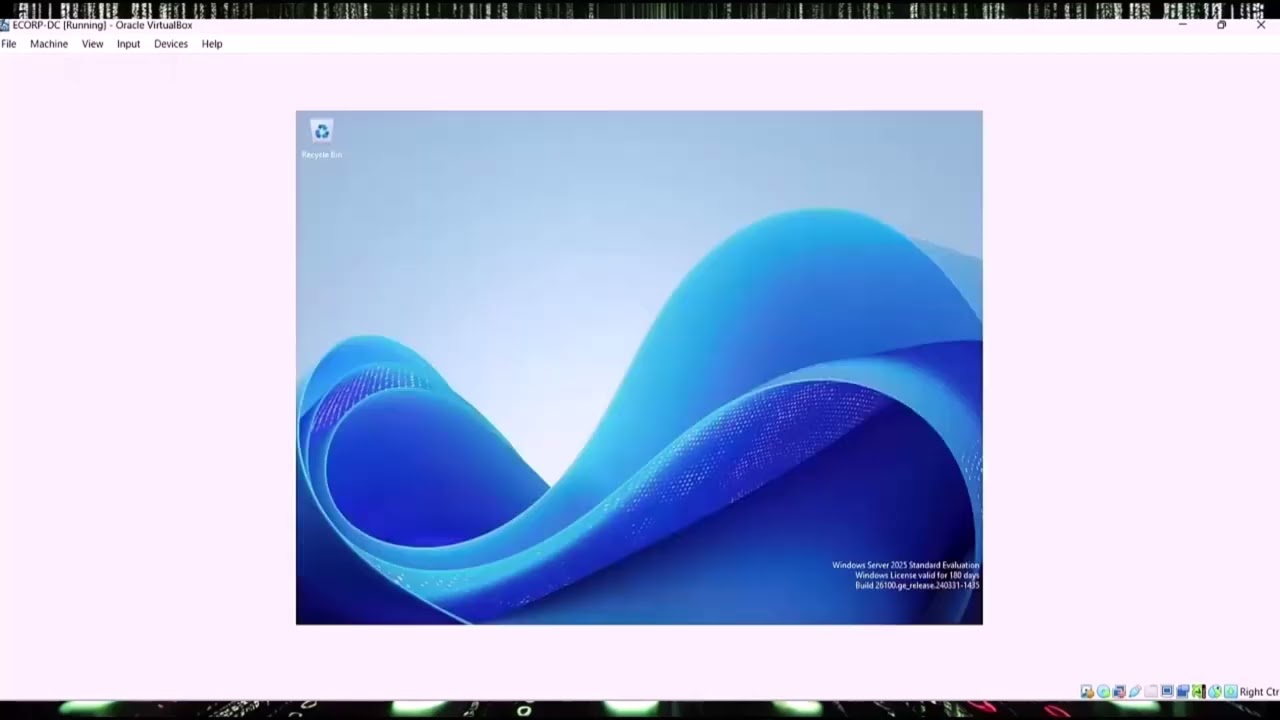Minimize the ECORP-DC VirtualBox window
The height and width of the screenshot is (720, 1280).
pos(1183,25)
